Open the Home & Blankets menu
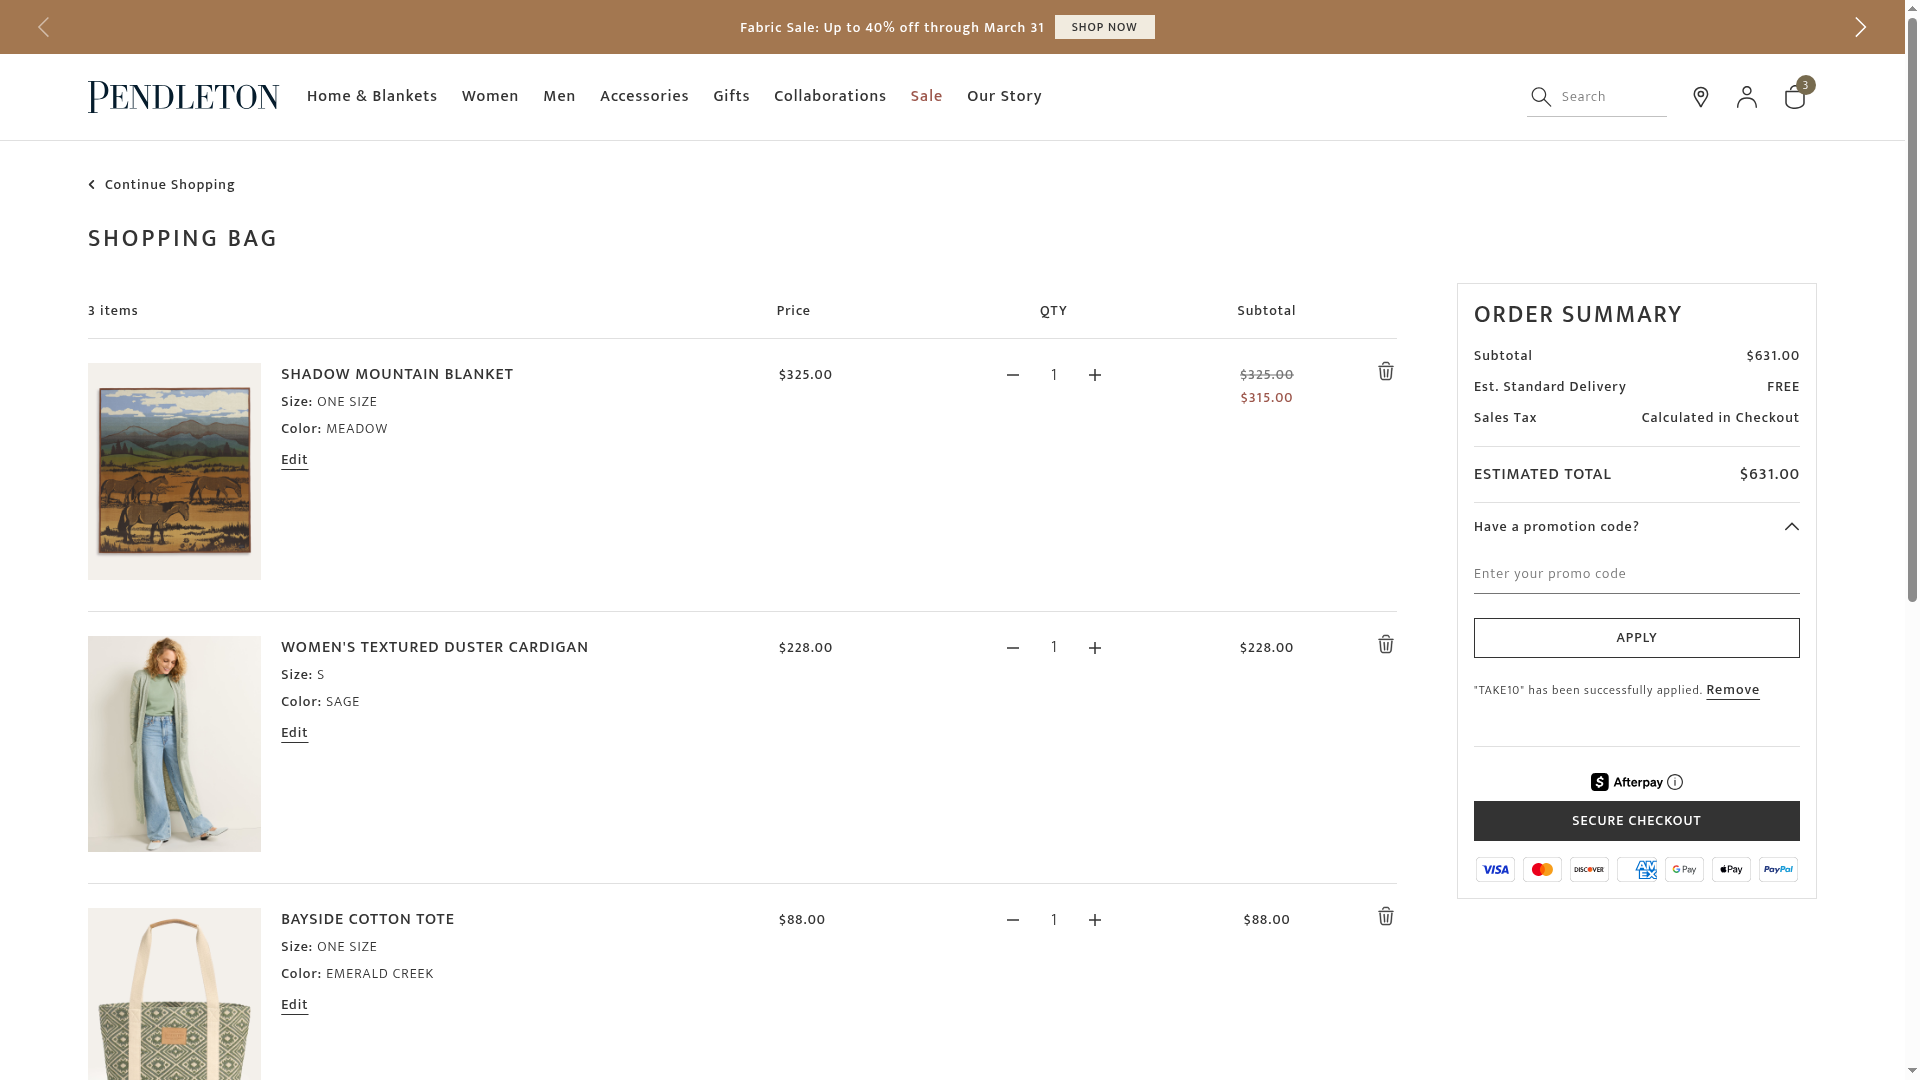The height and width of the screenshot is (1080, 1920). tap(372, 96)
